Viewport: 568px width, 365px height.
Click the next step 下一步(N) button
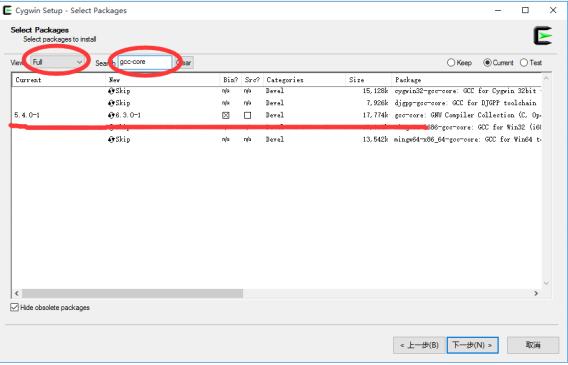[x=472, y=345]
